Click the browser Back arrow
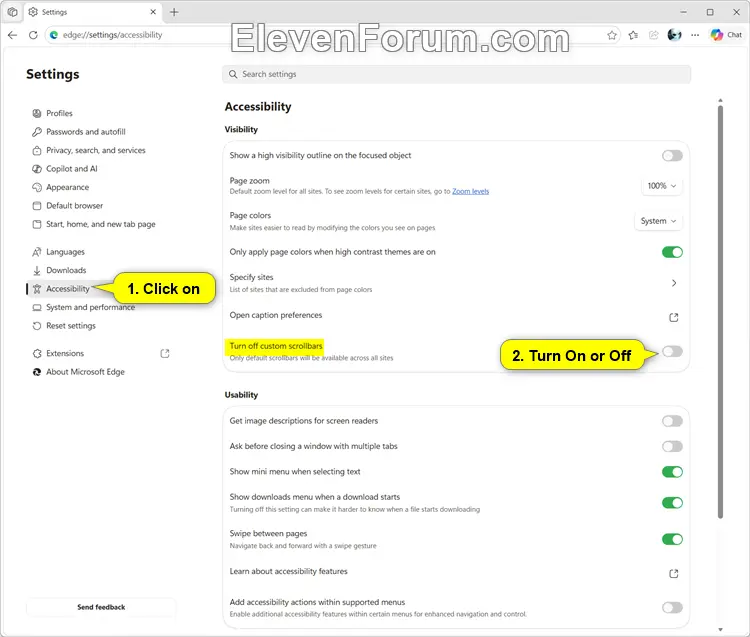The image size is (750, 637). [x=13, y=35]
